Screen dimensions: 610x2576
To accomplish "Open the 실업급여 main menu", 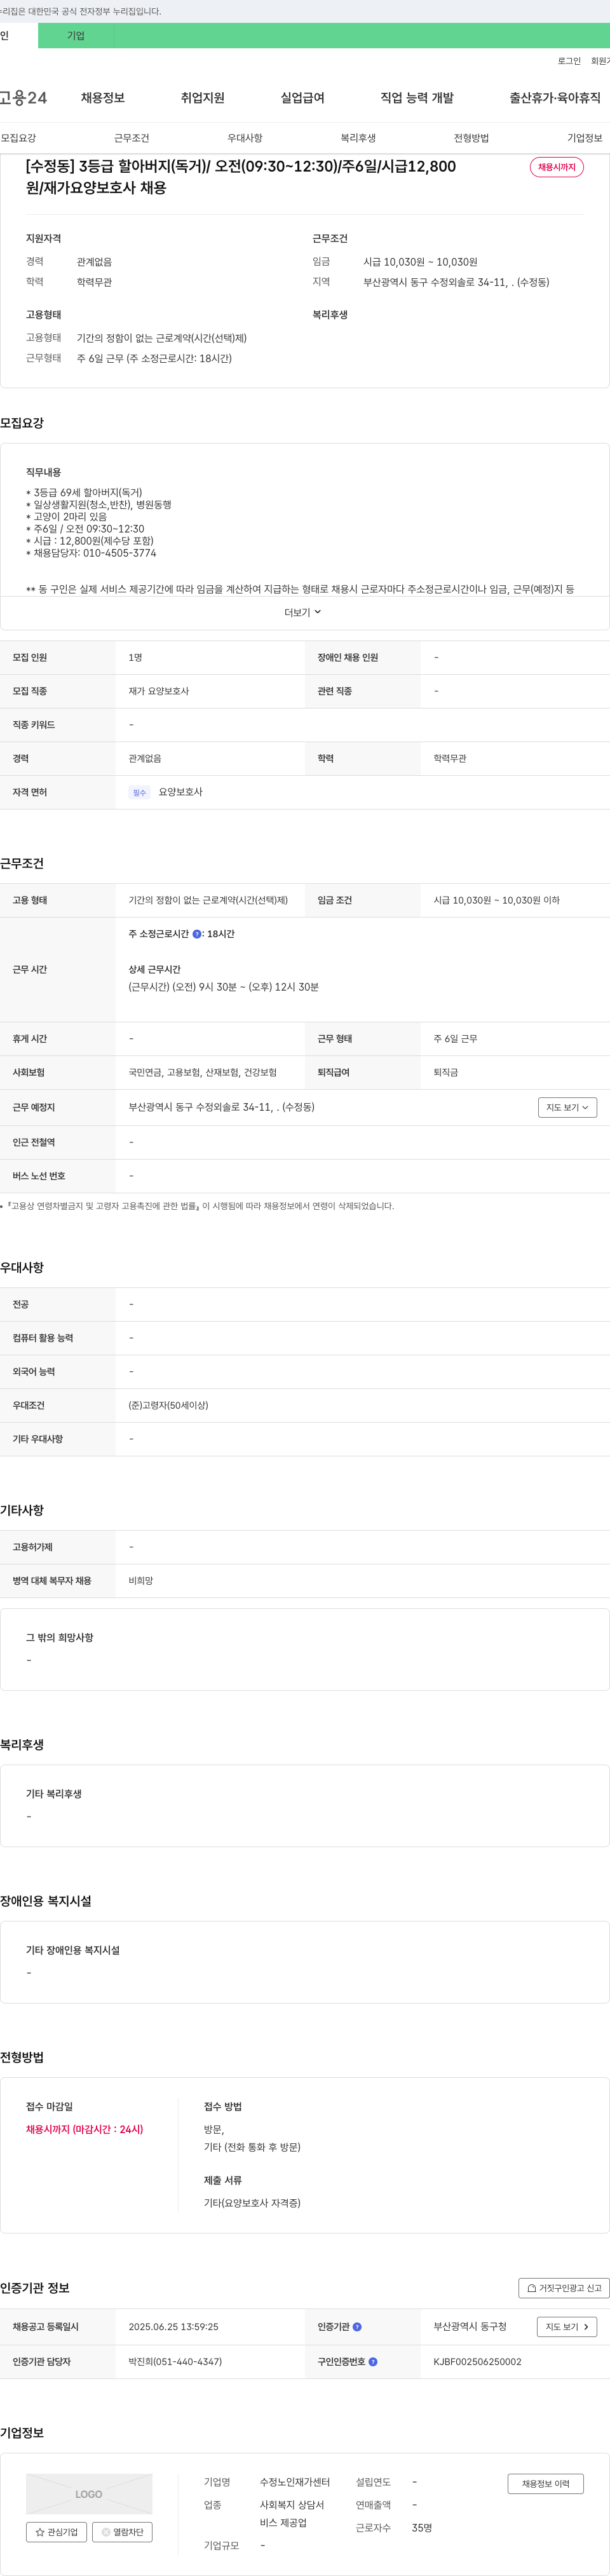I will point(303,98).
